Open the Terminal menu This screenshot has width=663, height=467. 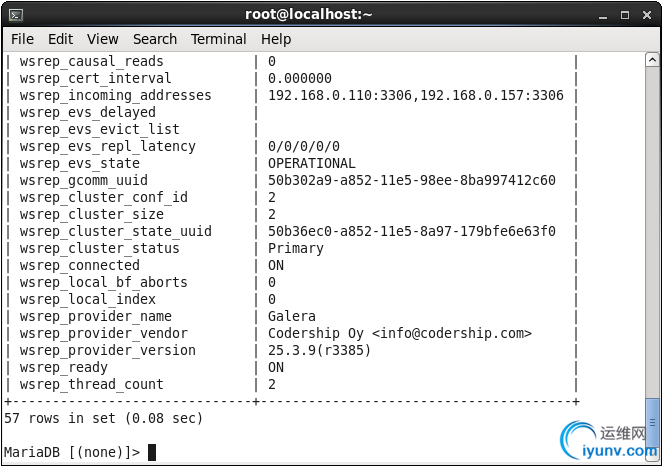pyautogui.click(x=219, y=39)
